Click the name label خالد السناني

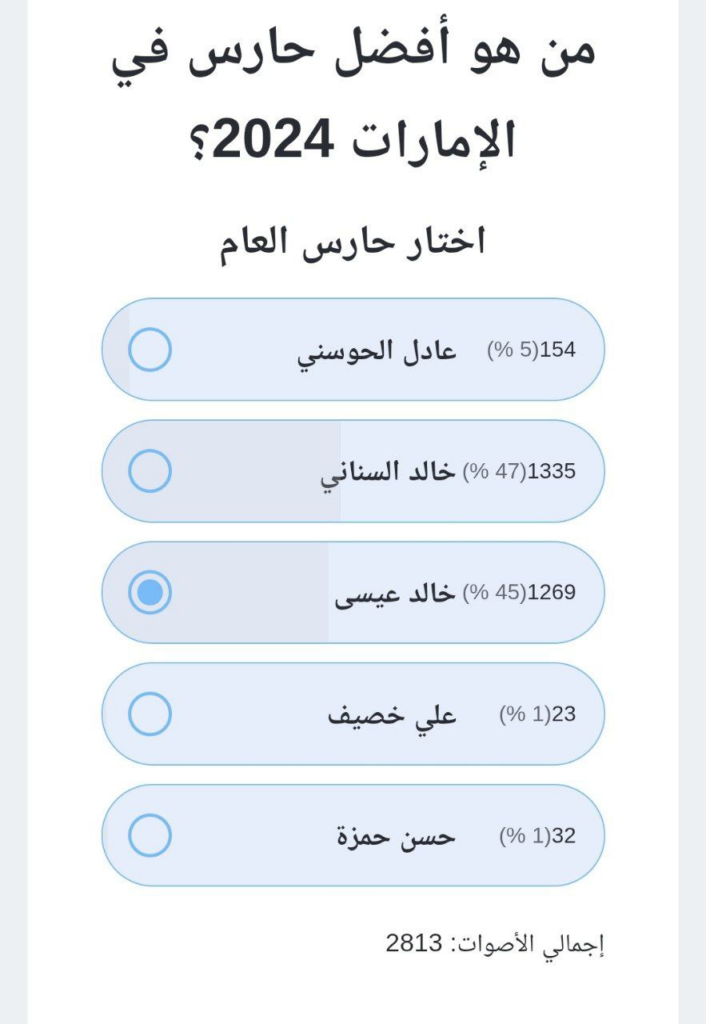[x=387, y=473]
